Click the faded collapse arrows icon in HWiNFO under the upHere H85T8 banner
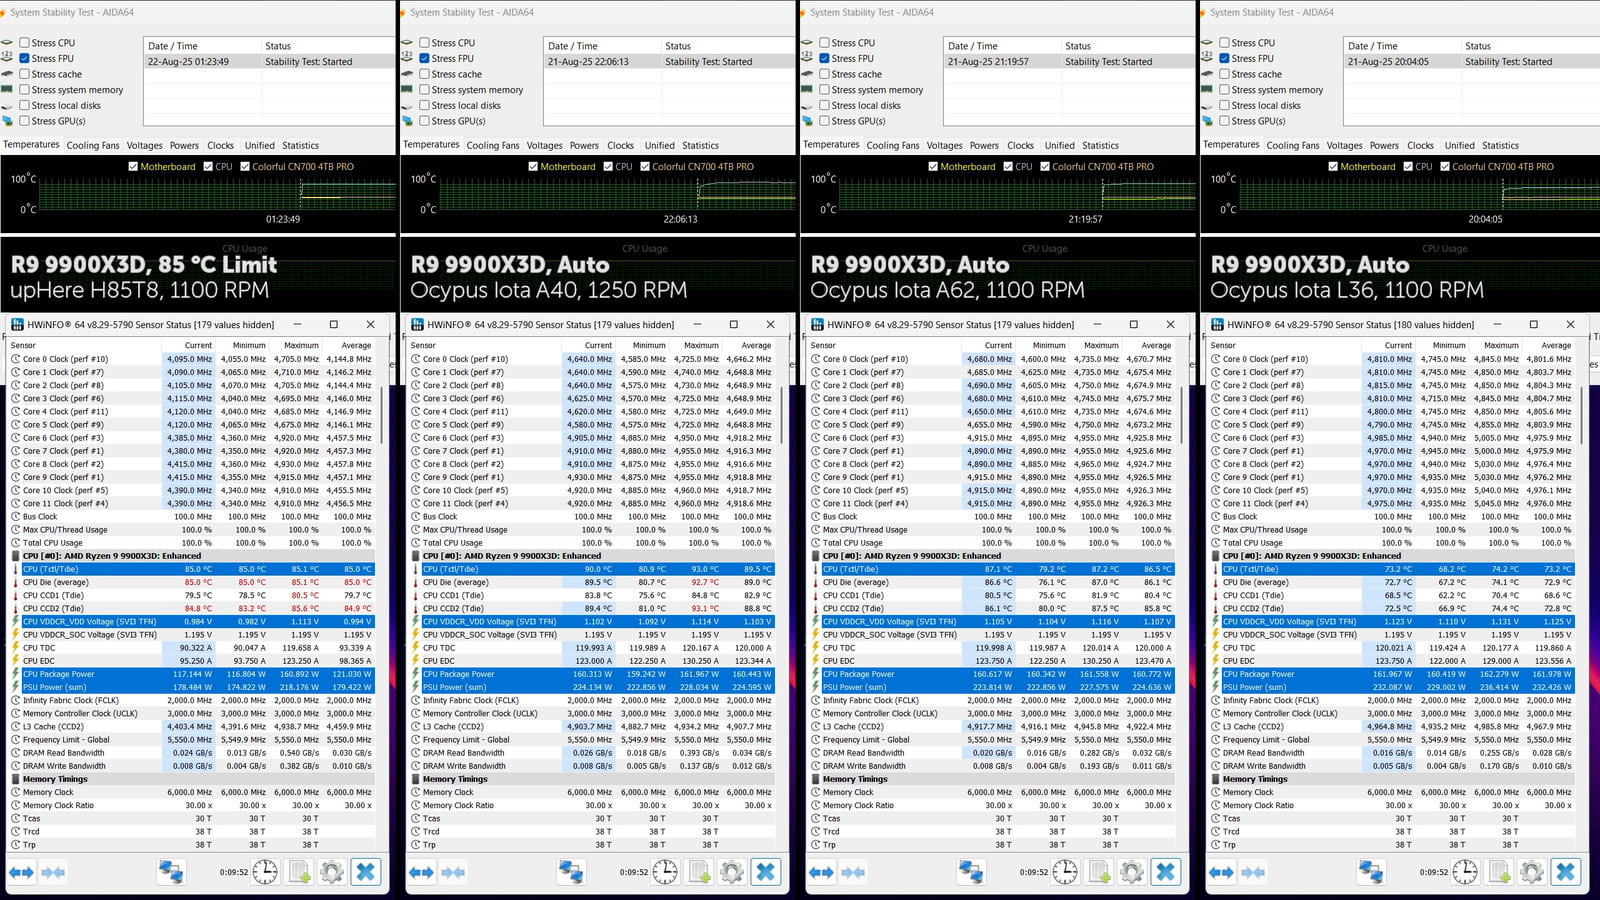The image size is (1600, 900). pos(54,872)
